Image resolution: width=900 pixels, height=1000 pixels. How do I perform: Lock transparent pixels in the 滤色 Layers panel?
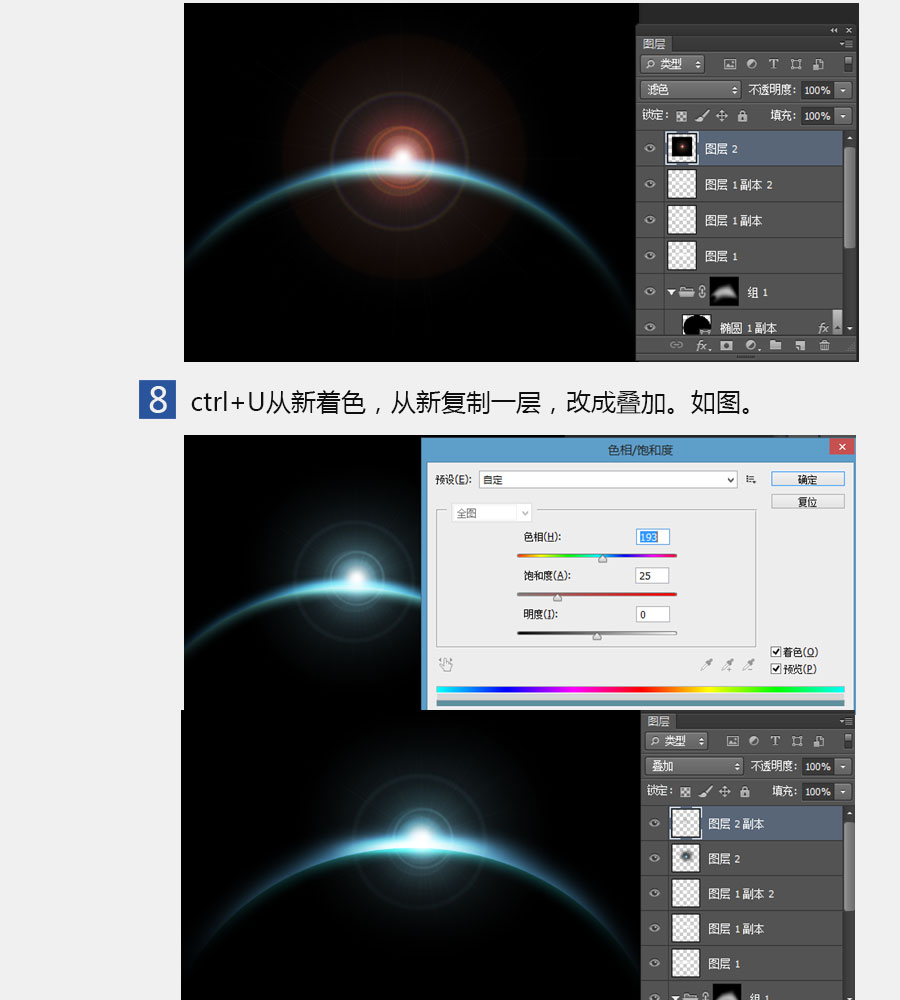(x=681, y=116)
